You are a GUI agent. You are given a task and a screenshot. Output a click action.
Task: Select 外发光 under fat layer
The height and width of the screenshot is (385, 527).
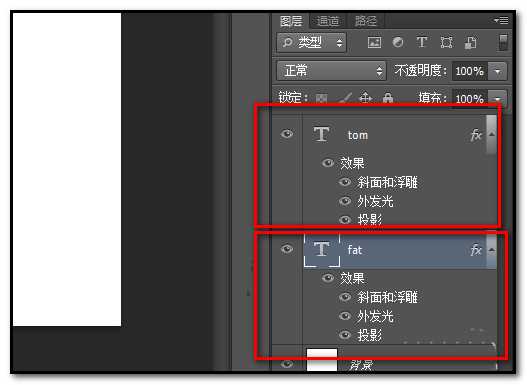click(x=375, y=316)
